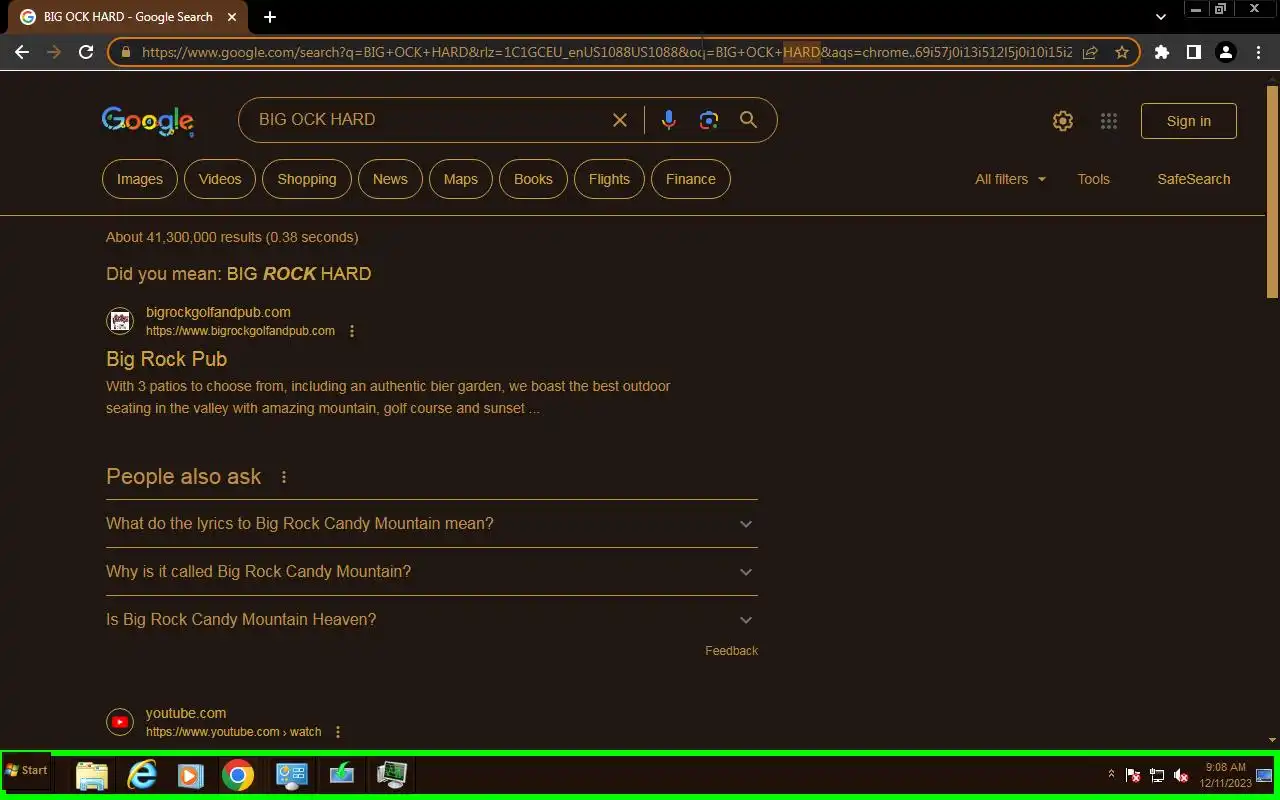Select the Finance filter
1280x800 pixels.
(x=691, y=179)
